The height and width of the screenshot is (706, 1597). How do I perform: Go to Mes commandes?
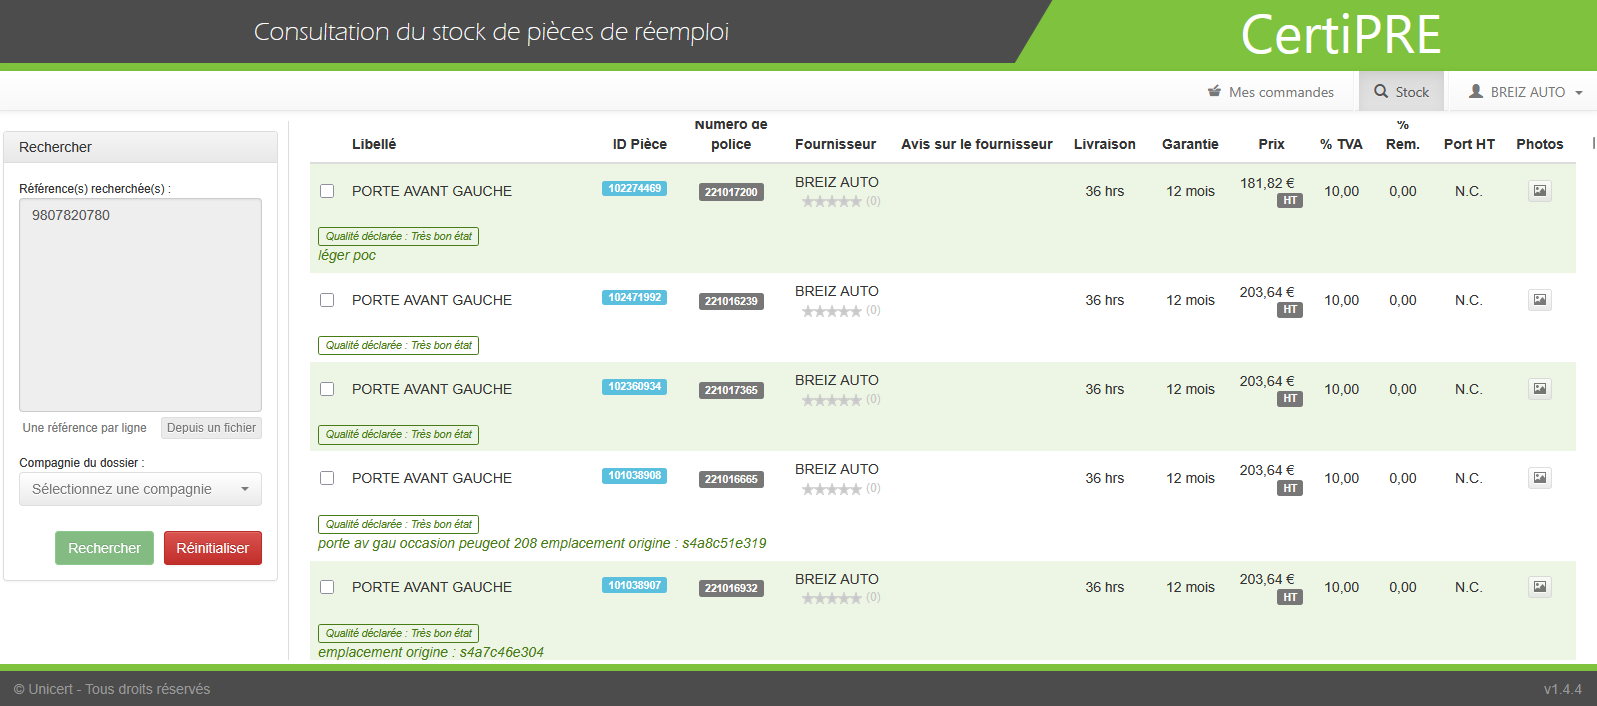coord(1271,92)
